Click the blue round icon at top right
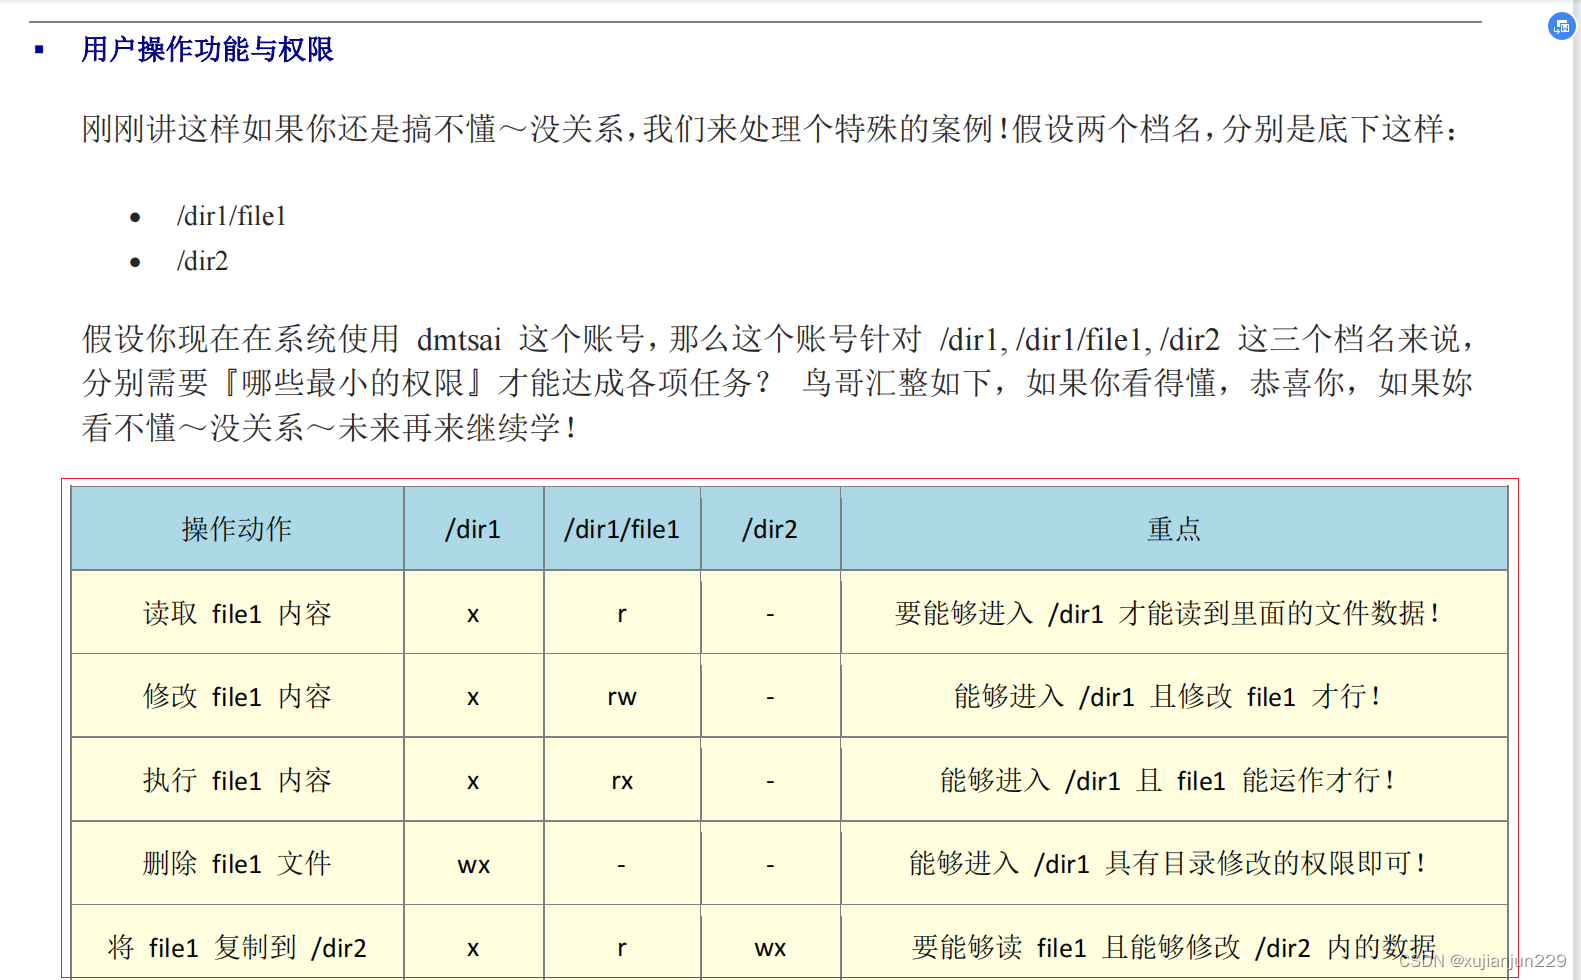This screenshot has height=980, width=1581. coord(1561,27)
